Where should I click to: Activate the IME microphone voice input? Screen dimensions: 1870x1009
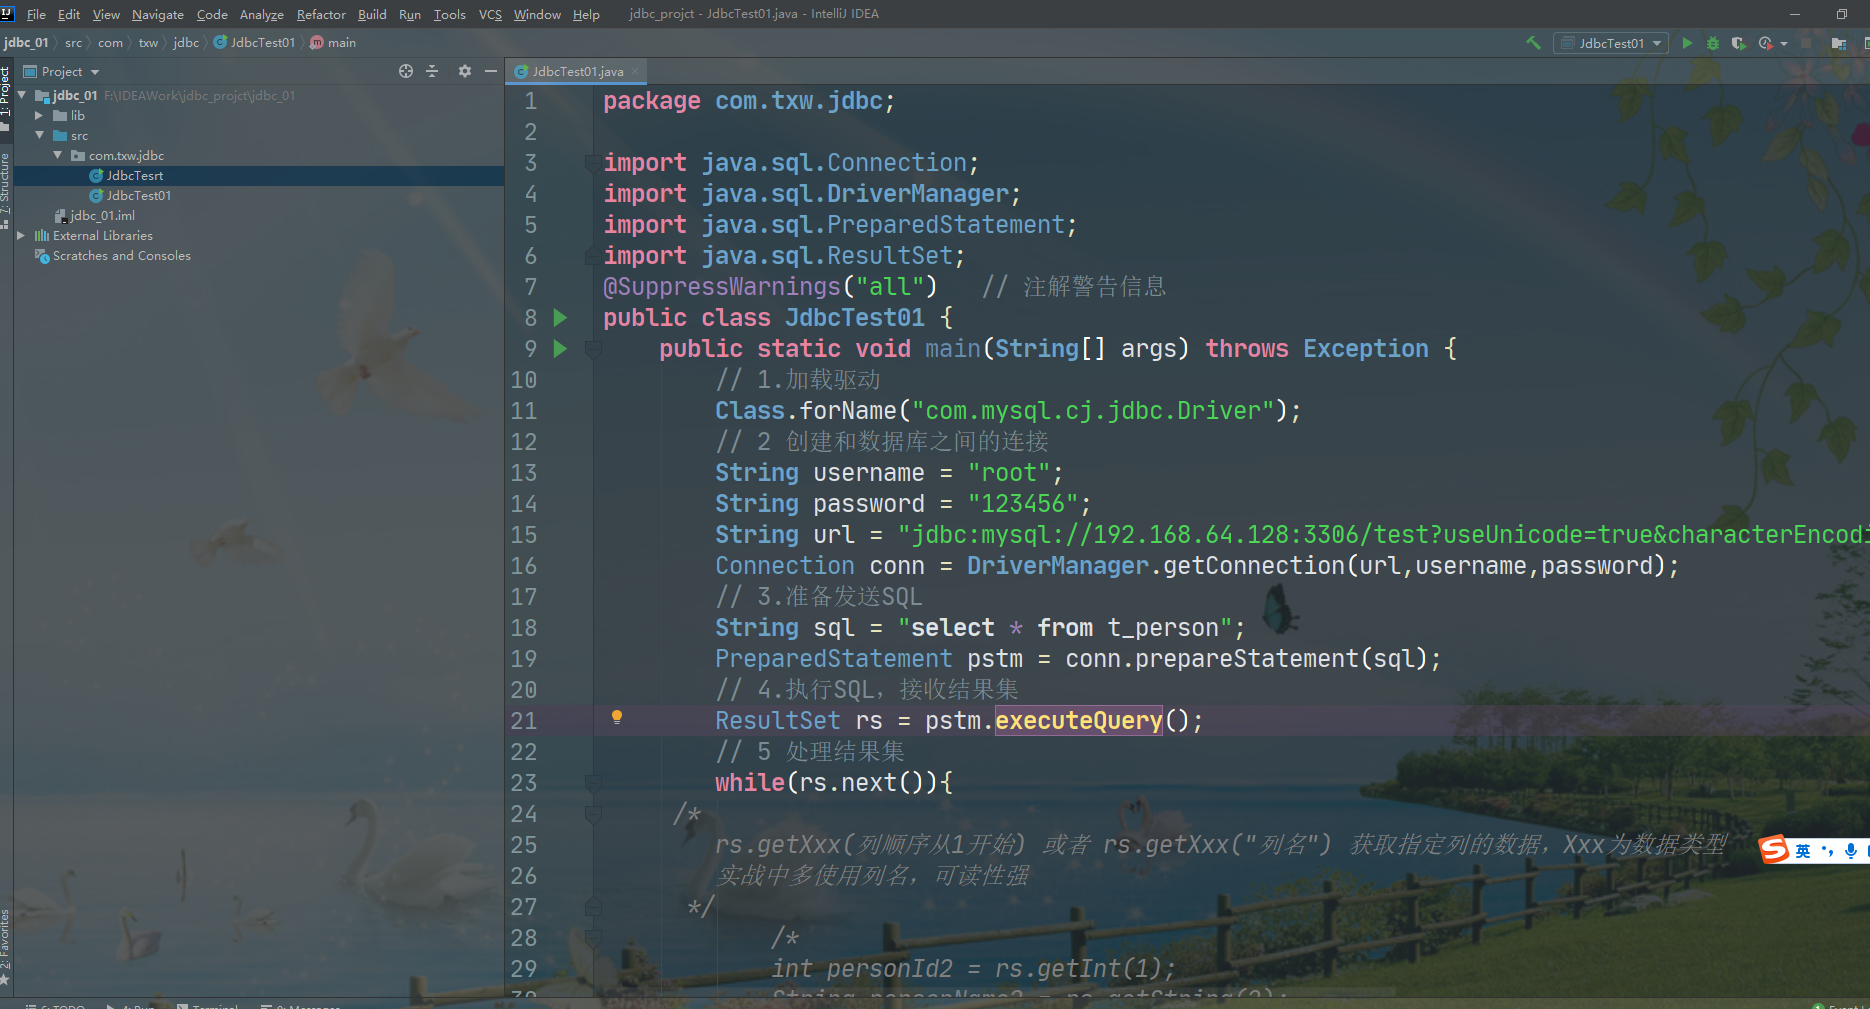1851,851
